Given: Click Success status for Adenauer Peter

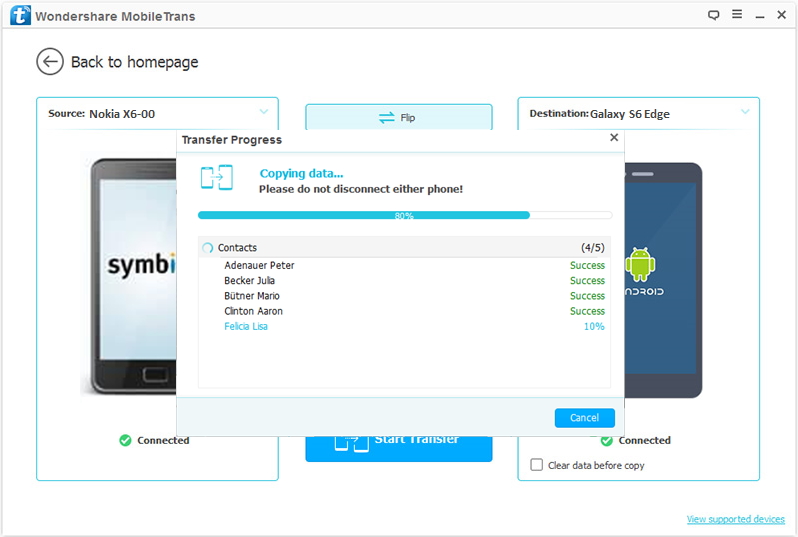Looking at the screenshot, I should coord(587,265).
